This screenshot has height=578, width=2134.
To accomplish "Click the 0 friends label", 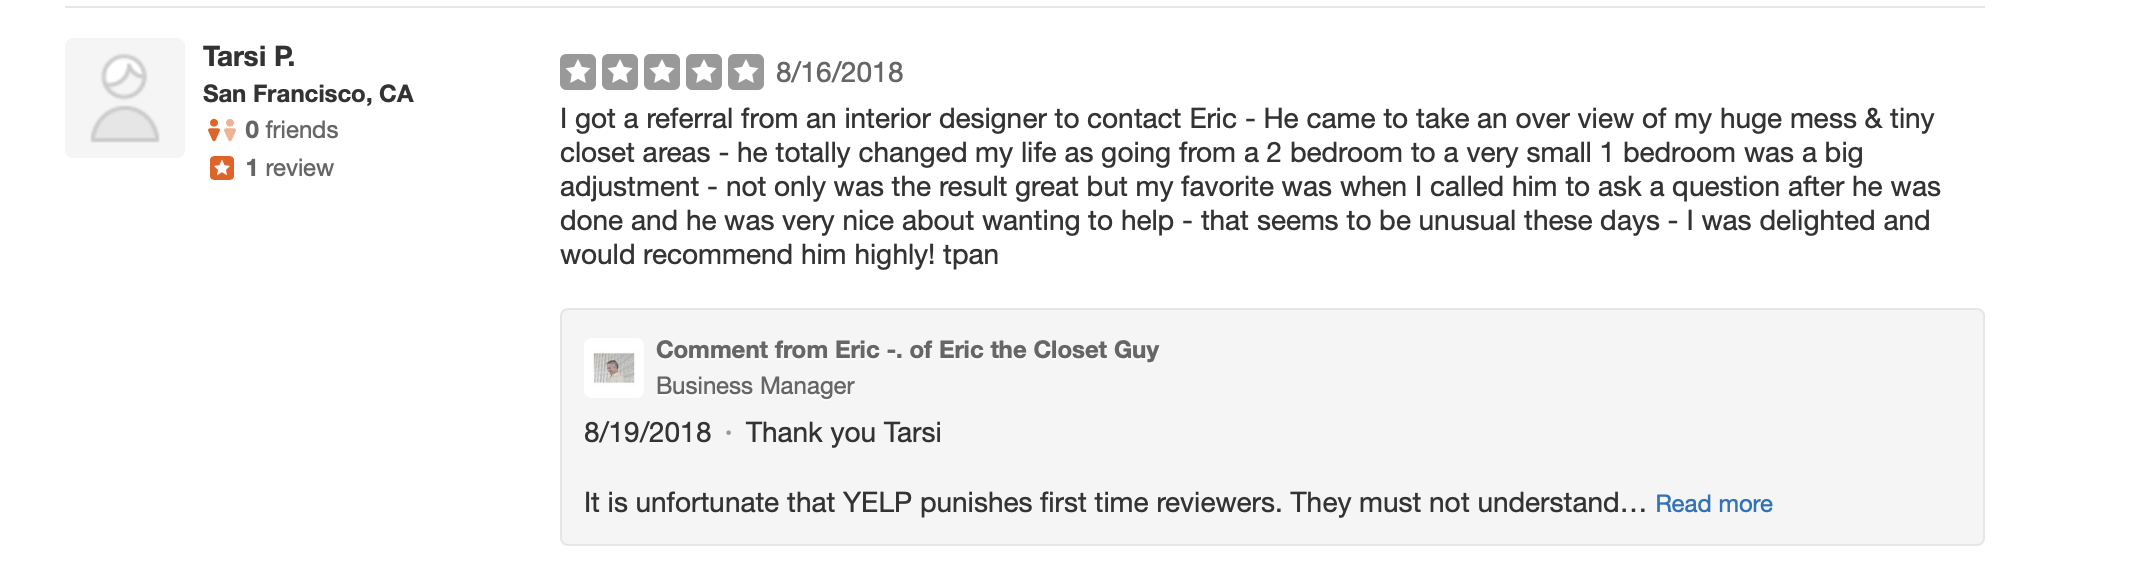I will tap(291, 130).
